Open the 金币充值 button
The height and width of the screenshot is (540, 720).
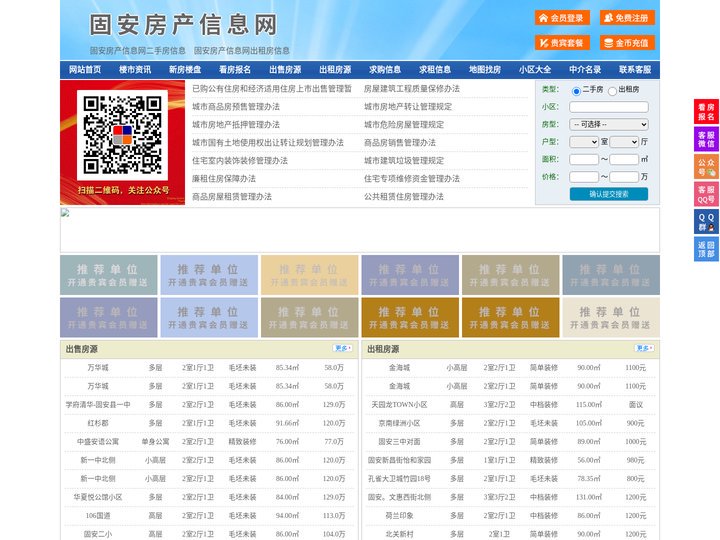(x=627, y=43)
